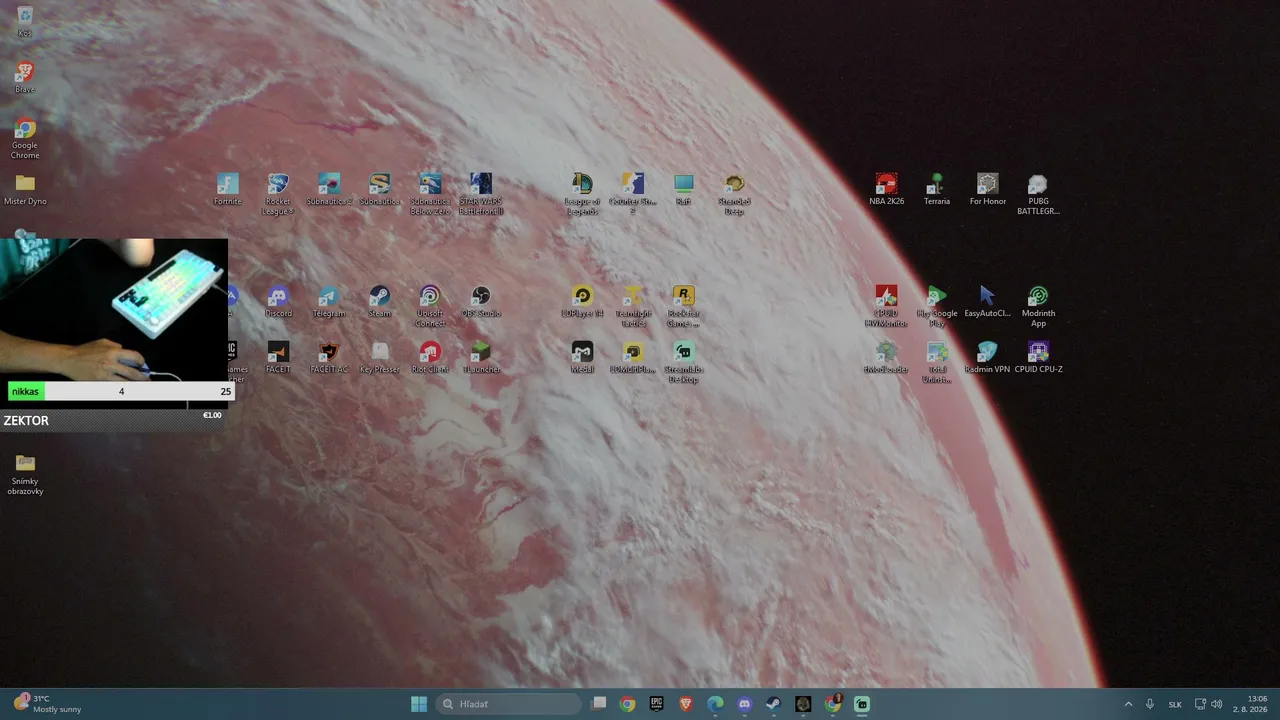Select the FACEIT AC anti-cheat shortcut
Screen dimensions: 1280x720
tap(329, 357)
